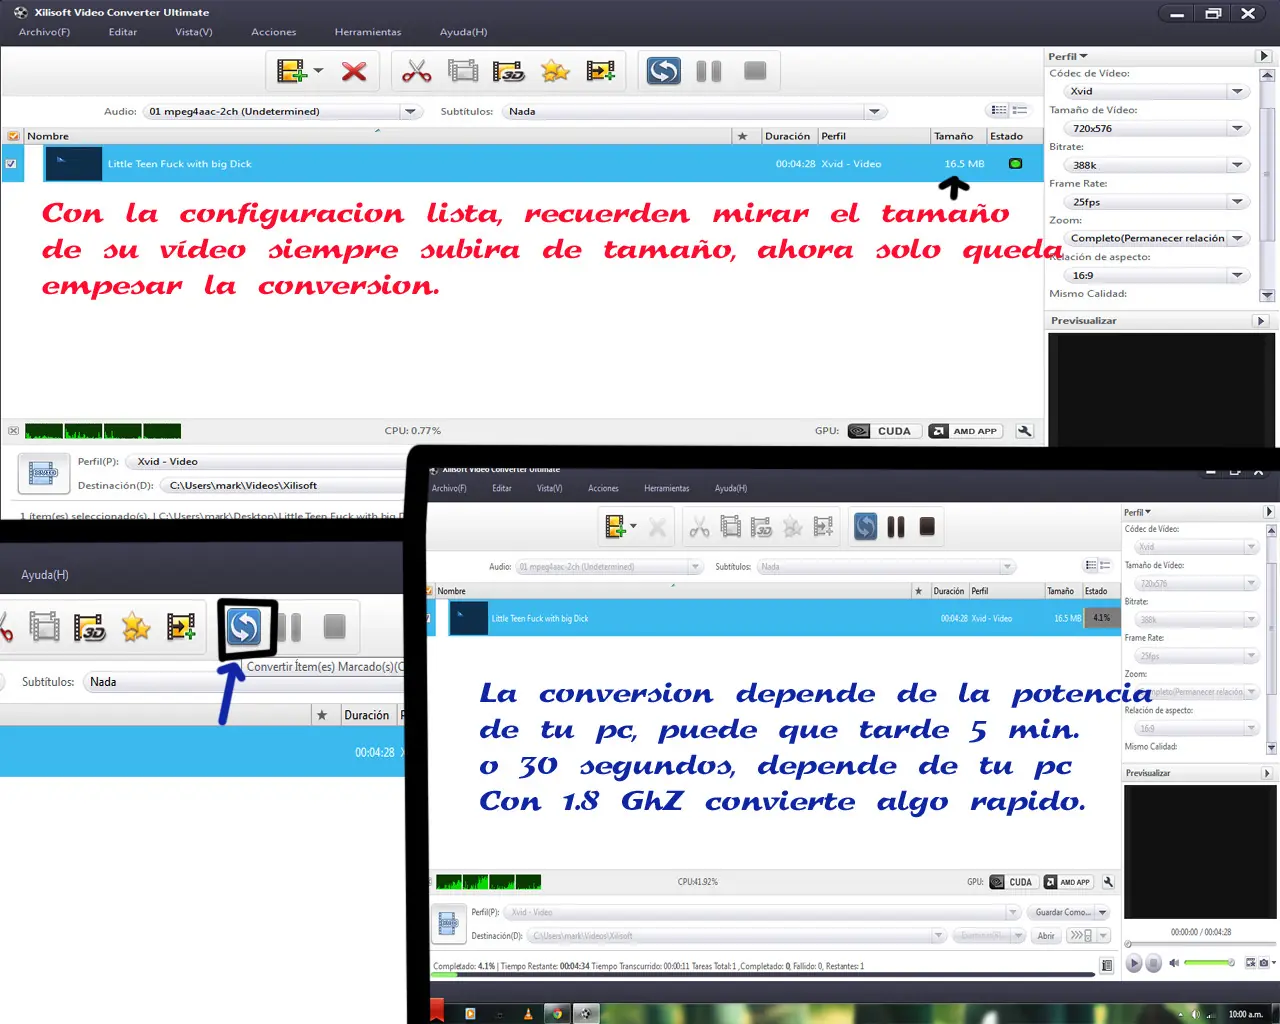Open Editar menu in top window
Image resolution: width=1280 pixels, height=1024 pixels.
tap(123, 32)
